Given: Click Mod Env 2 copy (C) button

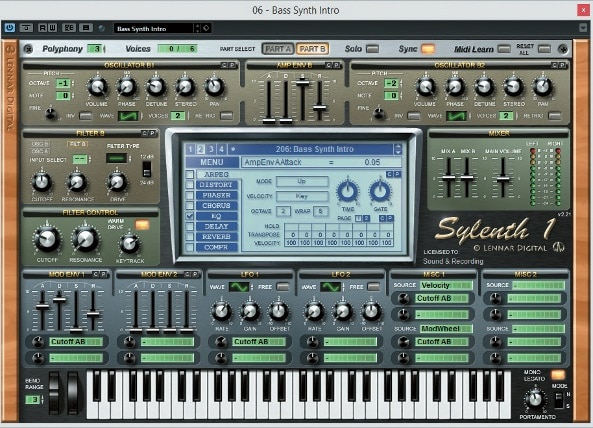Looking at the screenshot, I should (188, 274).
